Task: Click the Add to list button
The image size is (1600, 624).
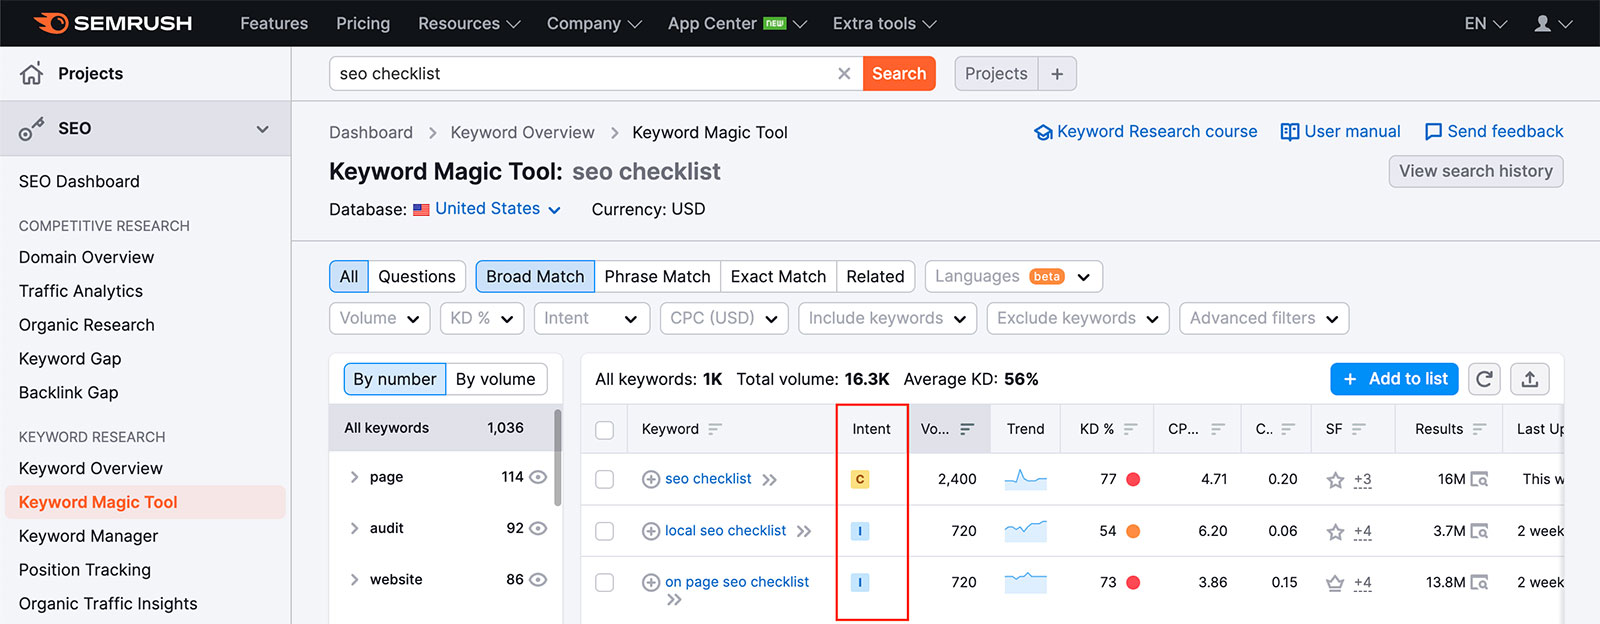Action: 1394,379
